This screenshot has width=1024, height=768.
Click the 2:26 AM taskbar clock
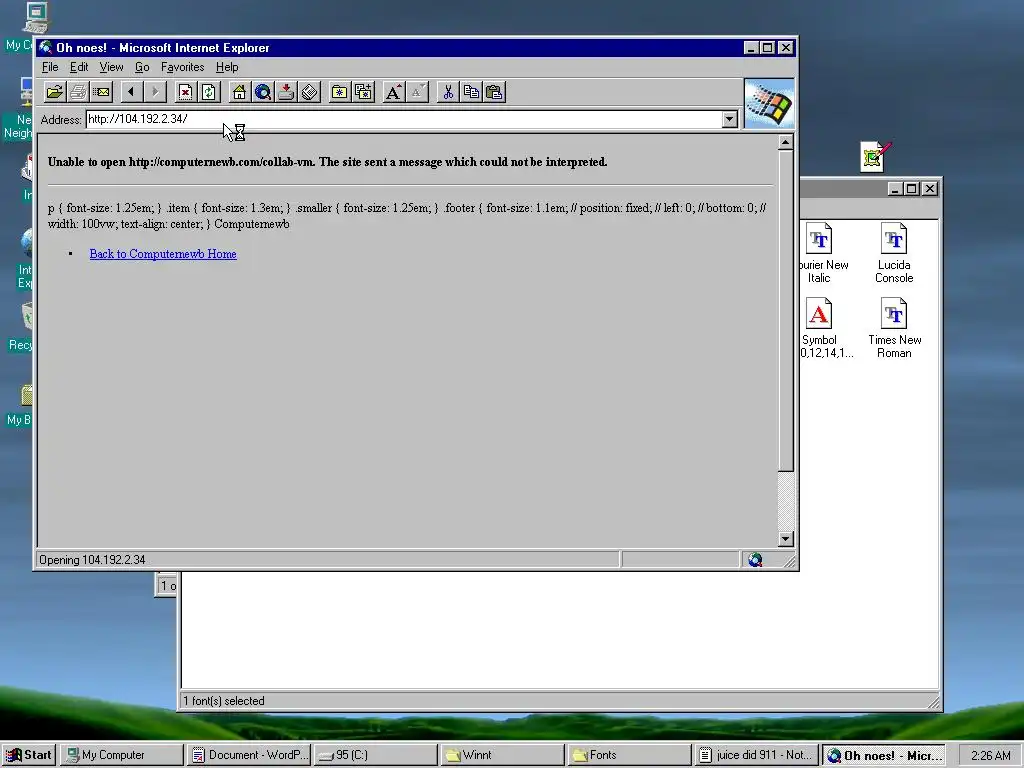pyautogui.click(x=990, y=756)
